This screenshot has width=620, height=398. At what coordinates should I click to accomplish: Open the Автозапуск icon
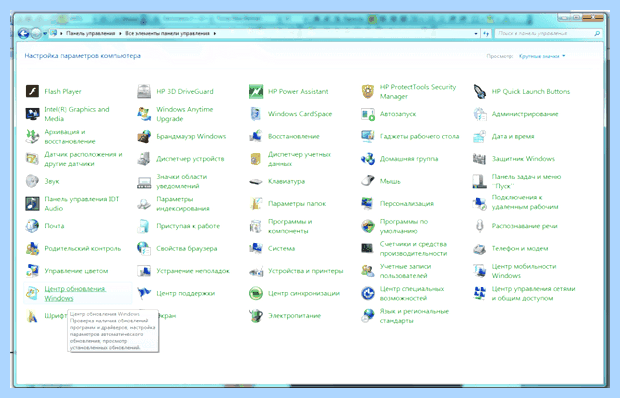368,114
